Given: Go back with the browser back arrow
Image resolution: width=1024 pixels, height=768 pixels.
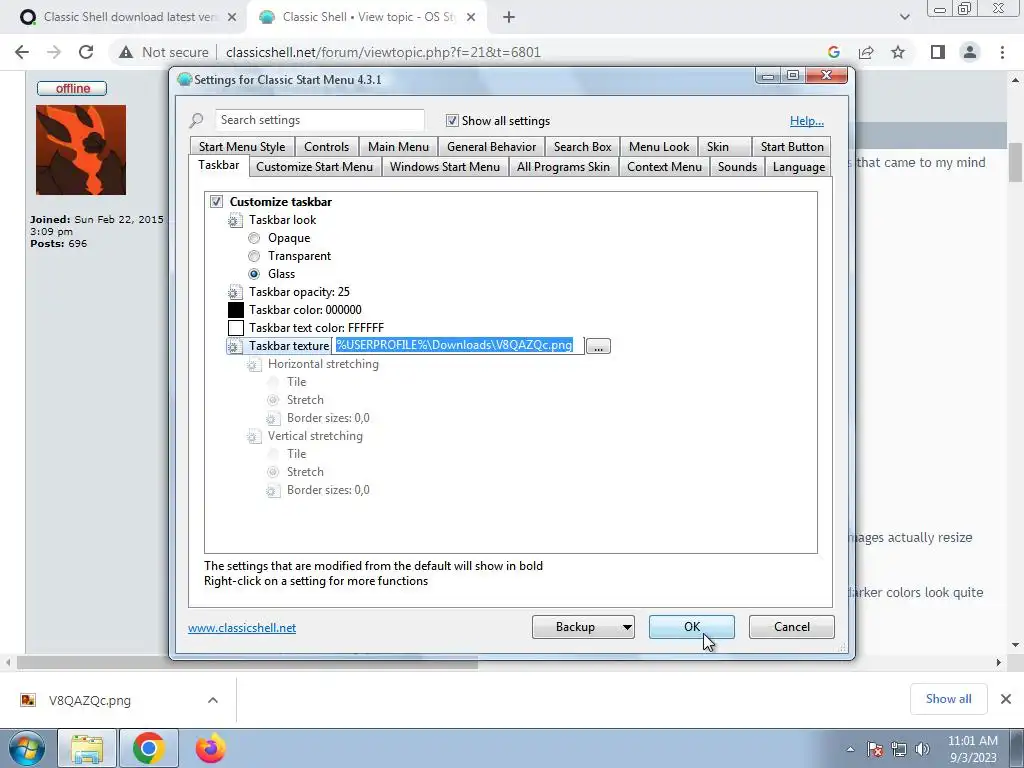Looking at the screenshot, I should [22, 52].
